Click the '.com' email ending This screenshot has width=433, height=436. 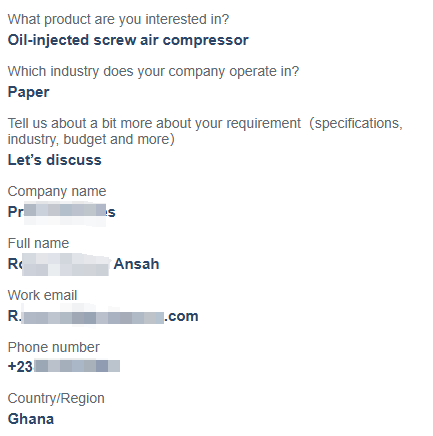pyautogui.click(x=182, y=316)
